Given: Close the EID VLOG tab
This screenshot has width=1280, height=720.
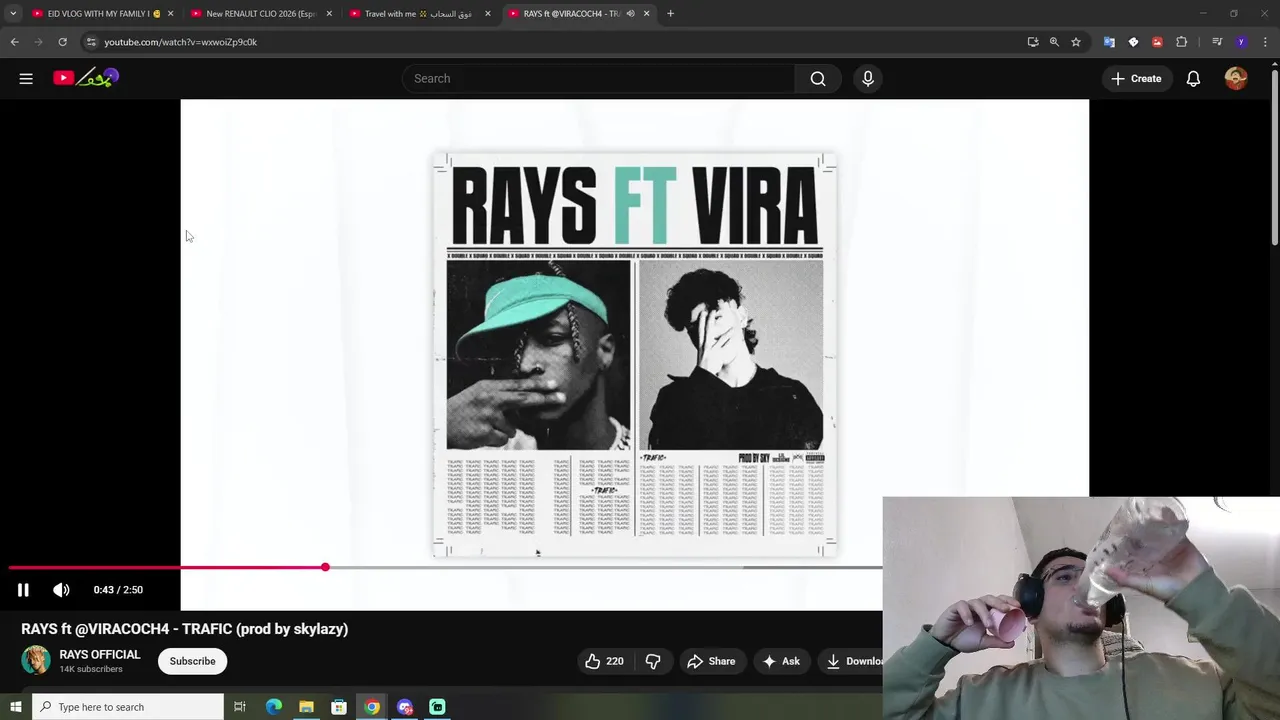Looking at the screenshot, I should pyautogui.click(x=170, y=14).
